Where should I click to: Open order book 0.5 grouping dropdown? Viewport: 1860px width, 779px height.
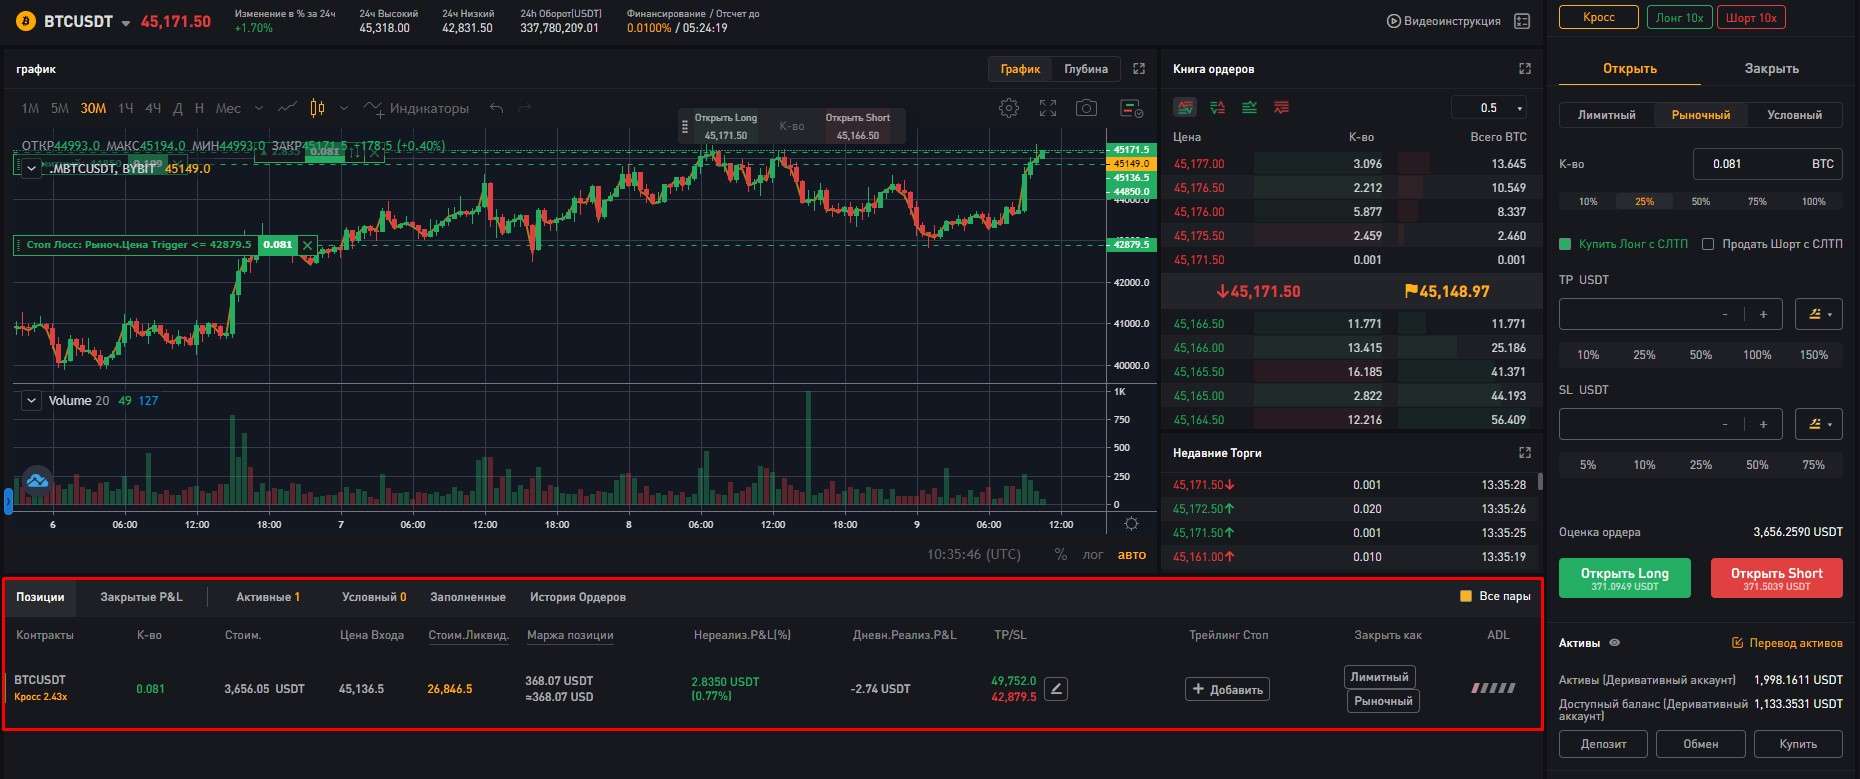coord(1489,108)
